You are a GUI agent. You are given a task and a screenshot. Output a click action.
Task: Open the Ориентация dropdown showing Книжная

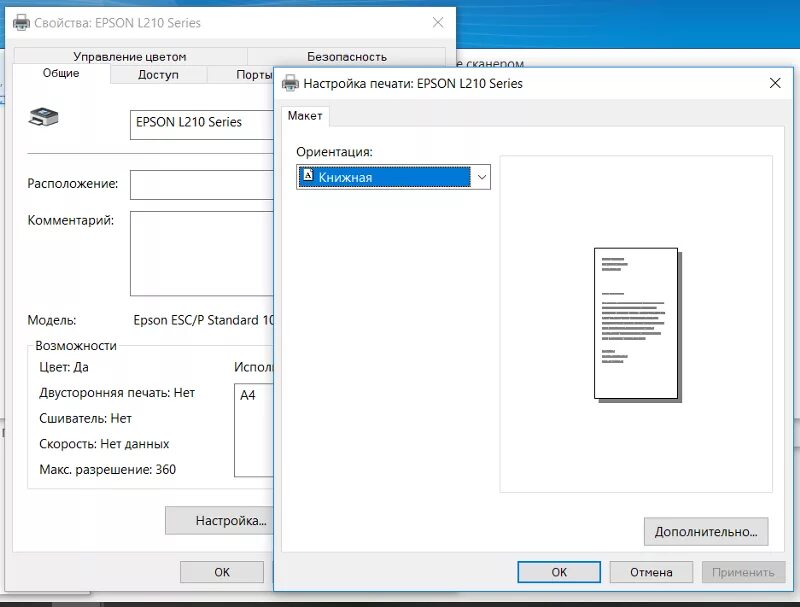[393, 177]
